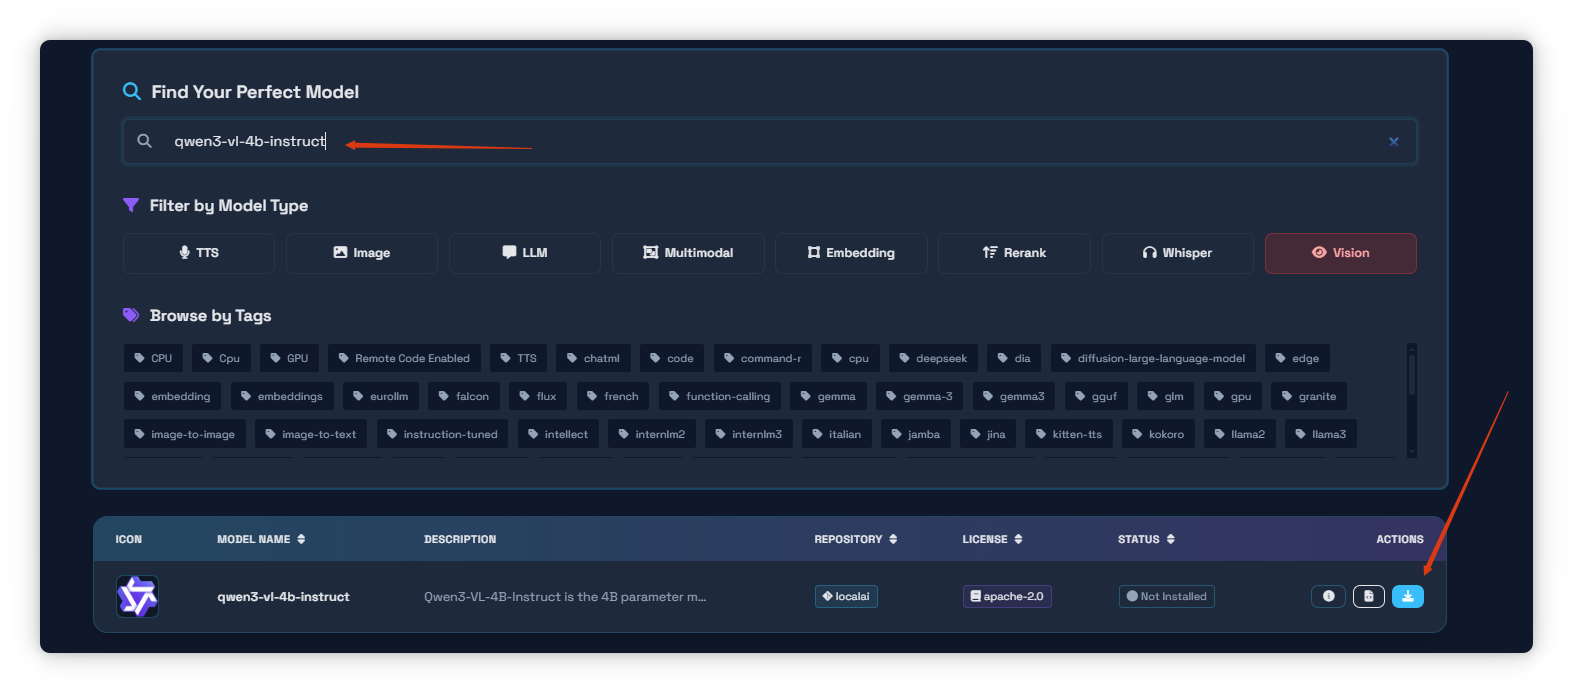Filter by the uppercase CPU tag
This screenshot has height=693, width=1573.
[153, 358]
